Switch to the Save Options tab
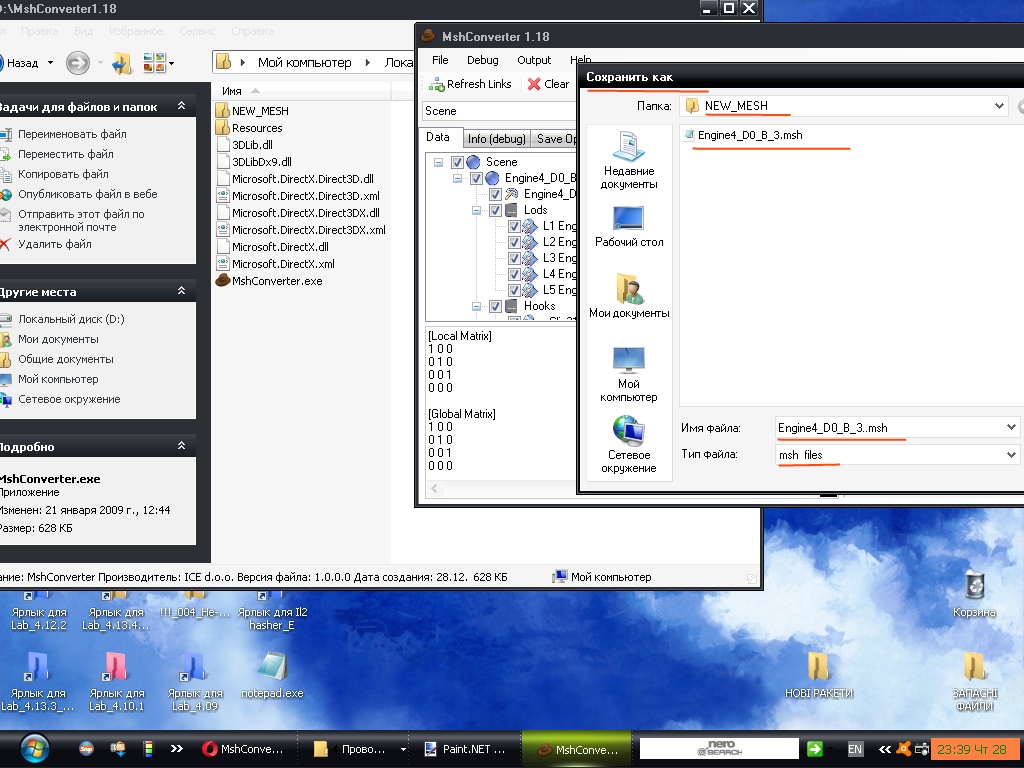Viewport: 1024px width, 768px height. tap(555, 138)
